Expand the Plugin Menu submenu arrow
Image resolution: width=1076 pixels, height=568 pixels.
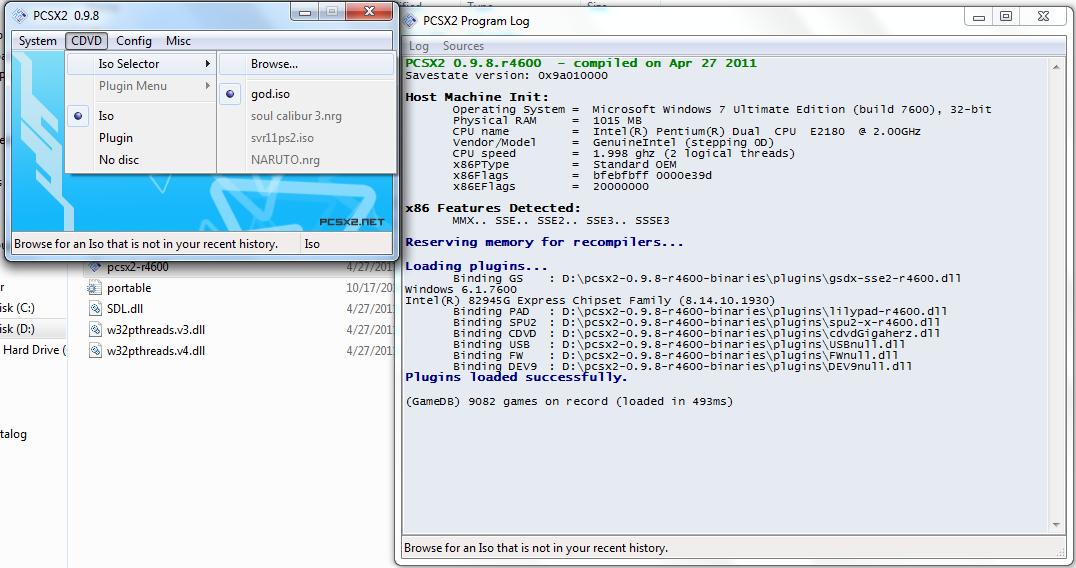tap(207, 86)
